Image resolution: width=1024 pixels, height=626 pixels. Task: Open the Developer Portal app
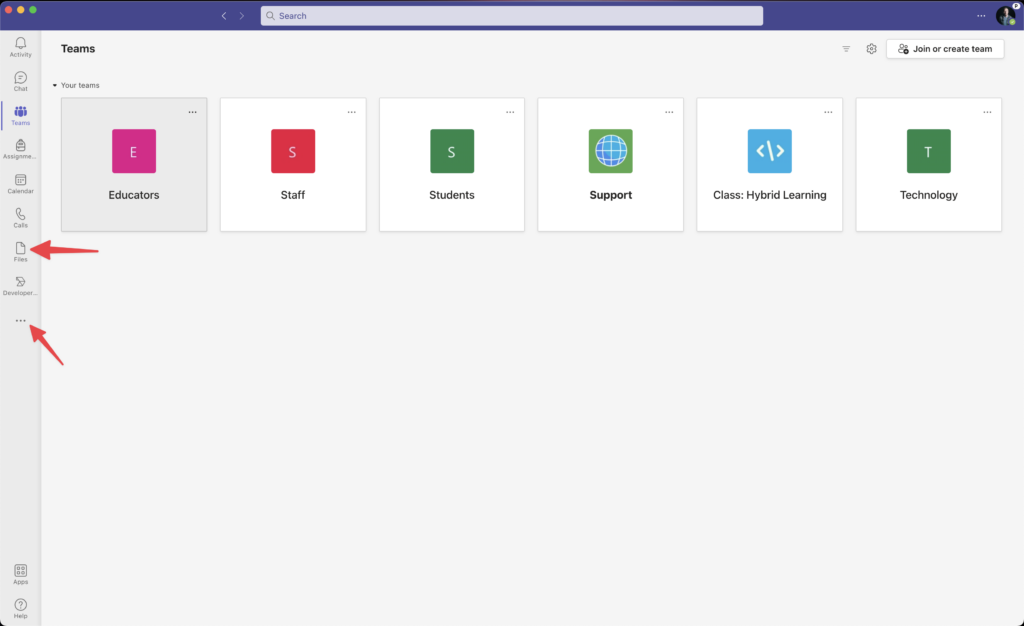pyautogui.click(x=20, y=286)
